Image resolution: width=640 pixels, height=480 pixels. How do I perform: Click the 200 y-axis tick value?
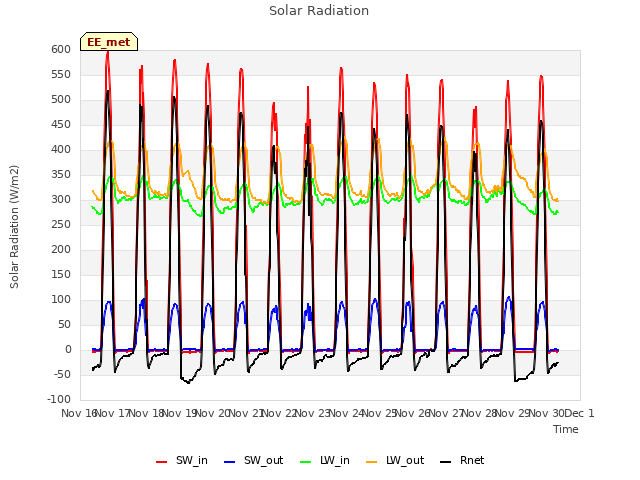pyautogui.click(x=61, y=249)
